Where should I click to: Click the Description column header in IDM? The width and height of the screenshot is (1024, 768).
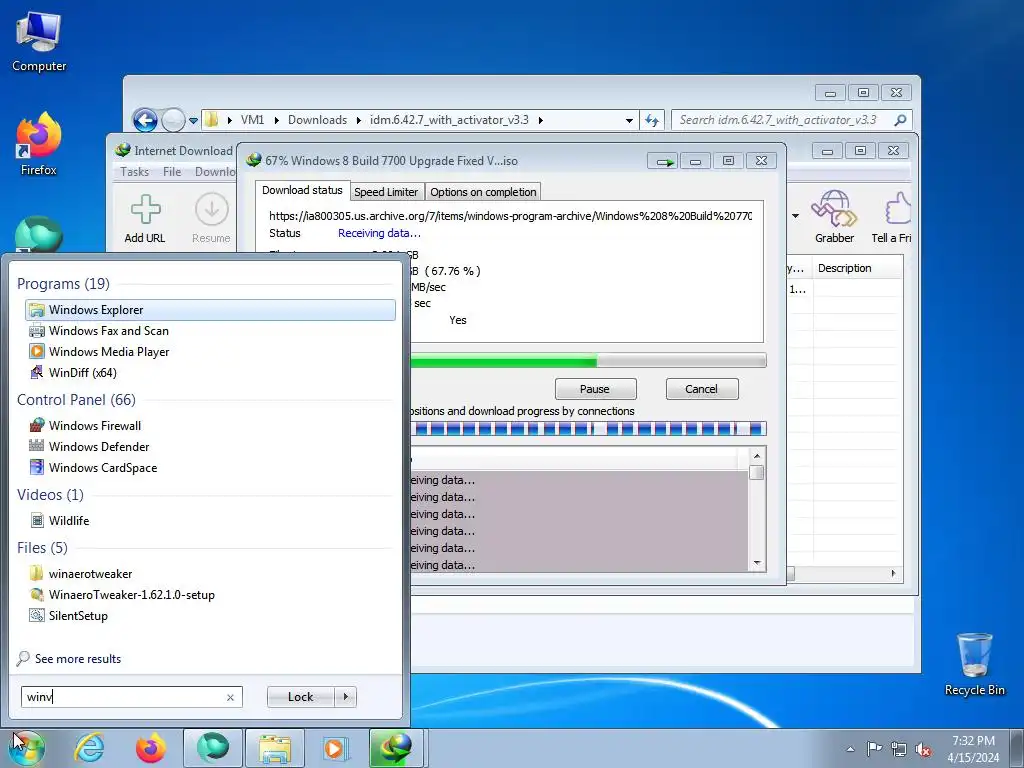pyautogui.click(x=857, y=268)
